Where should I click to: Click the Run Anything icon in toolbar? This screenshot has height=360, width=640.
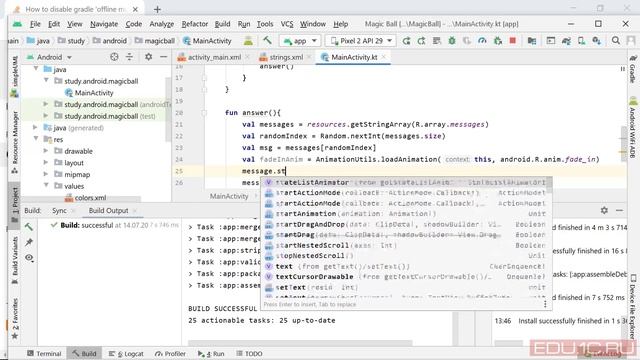point(551,41)
